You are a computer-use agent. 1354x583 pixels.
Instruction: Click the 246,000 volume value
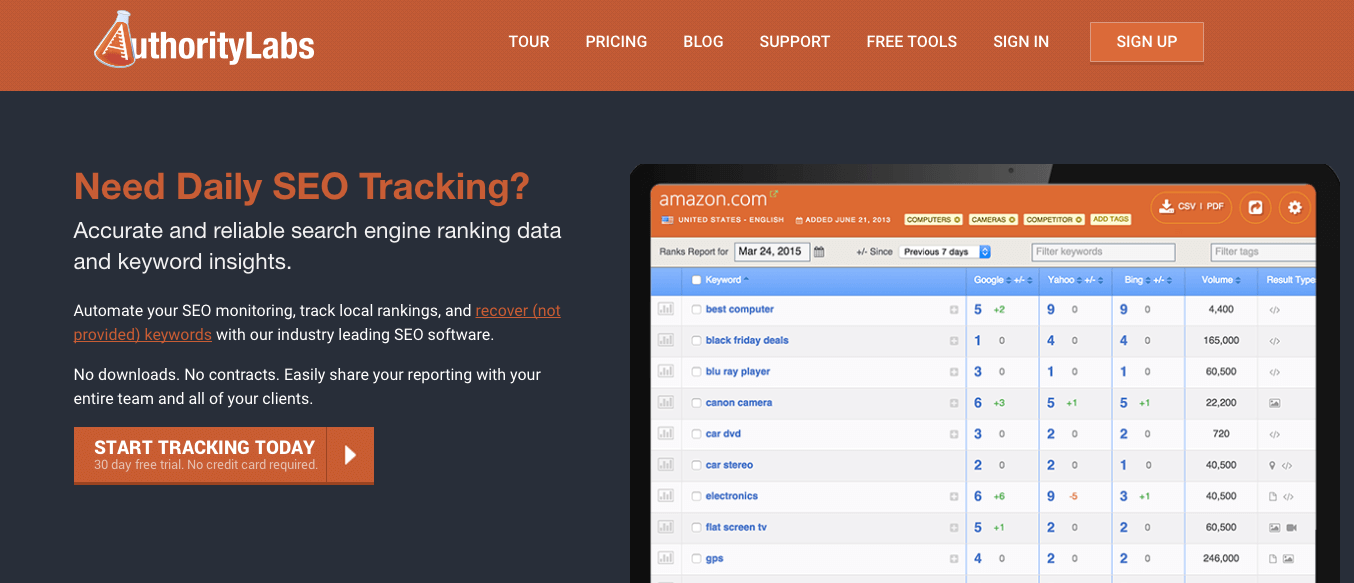(1221, 558)
